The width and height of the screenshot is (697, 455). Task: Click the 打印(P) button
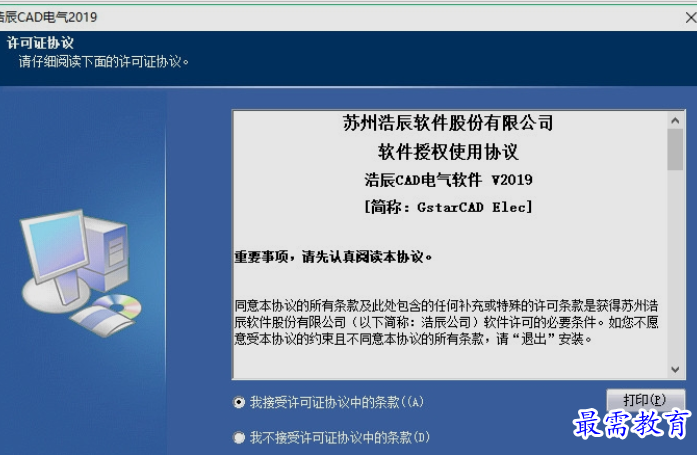coord(645,400)
